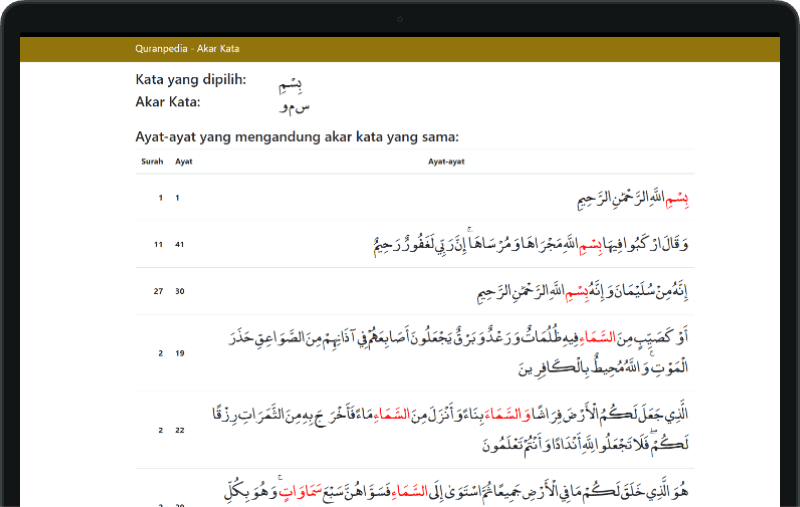This screenshot has height=507, width=800.
Task: Click the ayat number 22 cell
Action: (x=180, y=430)
